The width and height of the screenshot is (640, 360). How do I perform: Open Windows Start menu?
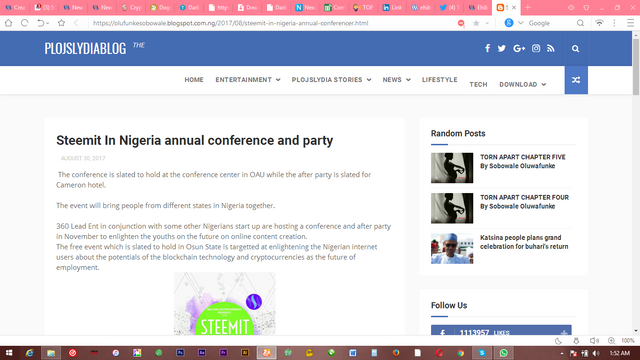9,353
